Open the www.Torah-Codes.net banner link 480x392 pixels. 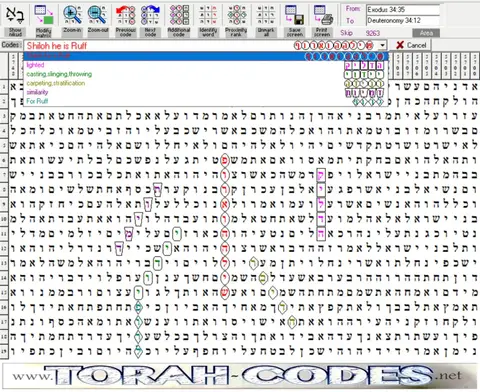[x=239, y=376]
